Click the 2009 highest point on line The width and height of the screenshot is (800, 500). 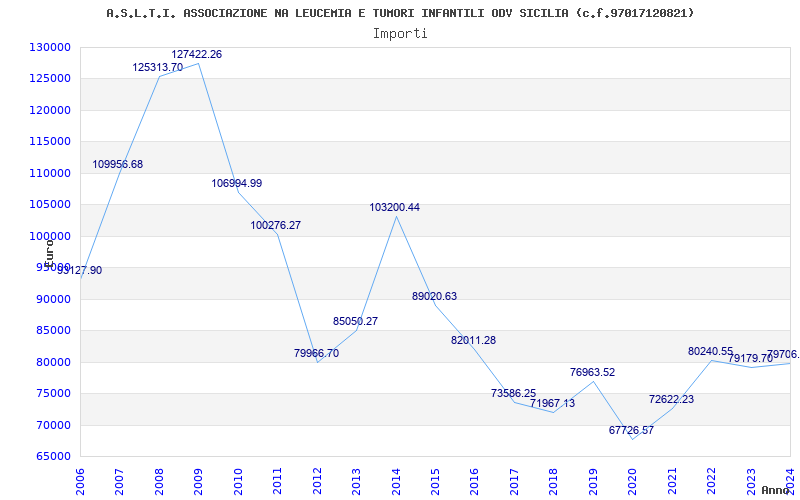click(198, 63)
